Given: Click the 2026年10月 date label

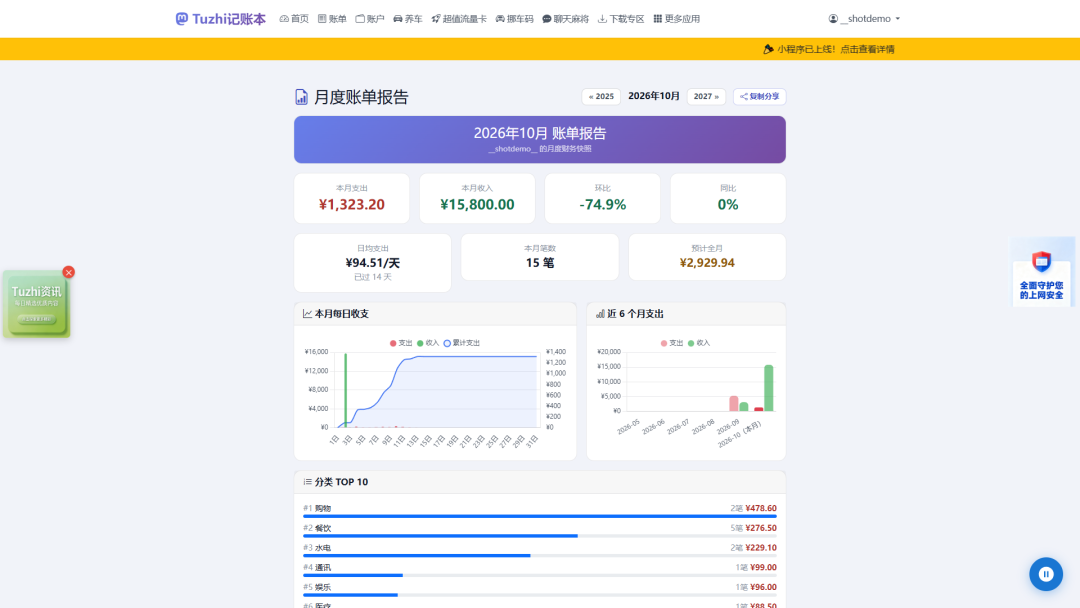Looking at the screenshot, I should click(654, 96).
